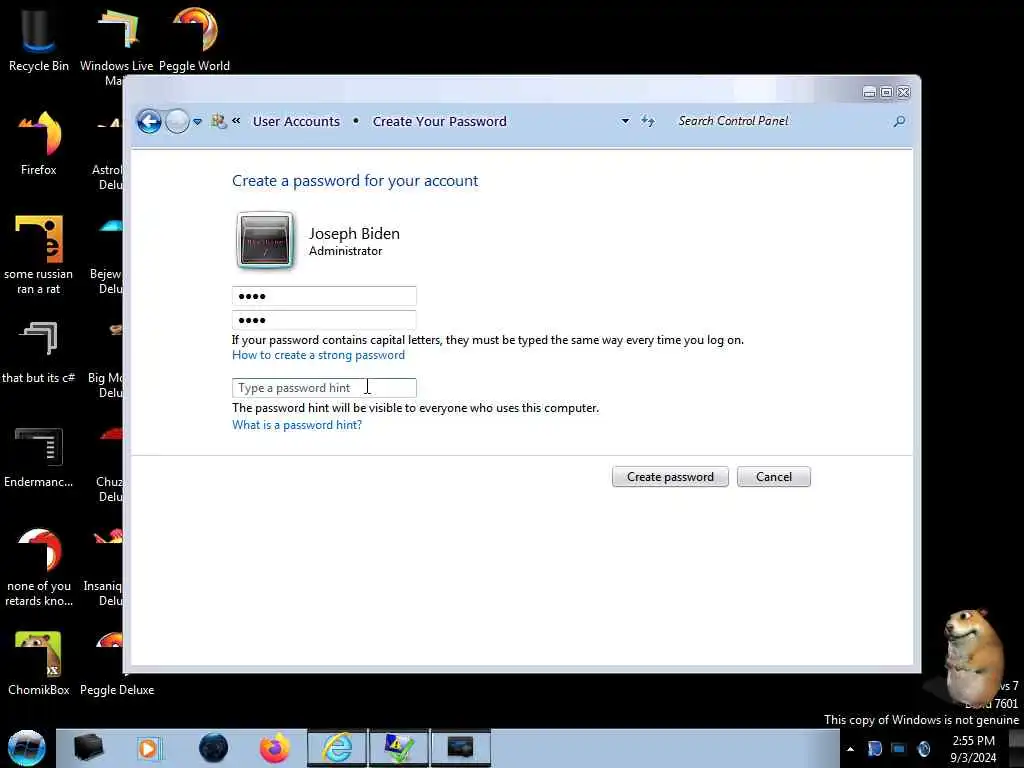Screen dimensions: 1024x768
Task: Click the Joseph Biden account picture
Action: coord(264,240)
